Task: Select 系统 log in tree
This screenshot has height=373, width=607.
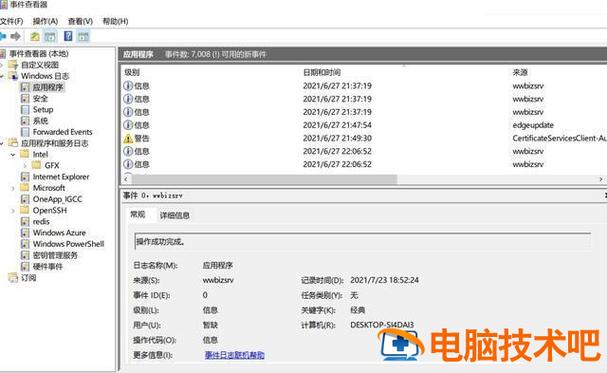Action: click(40, 121)
